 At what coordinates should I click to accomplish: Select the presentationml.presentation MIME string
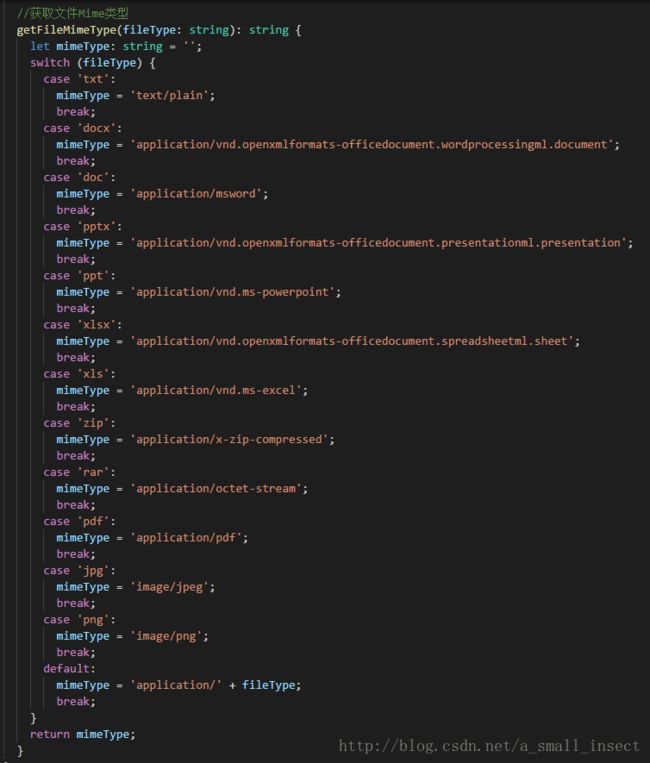(379, 243)
